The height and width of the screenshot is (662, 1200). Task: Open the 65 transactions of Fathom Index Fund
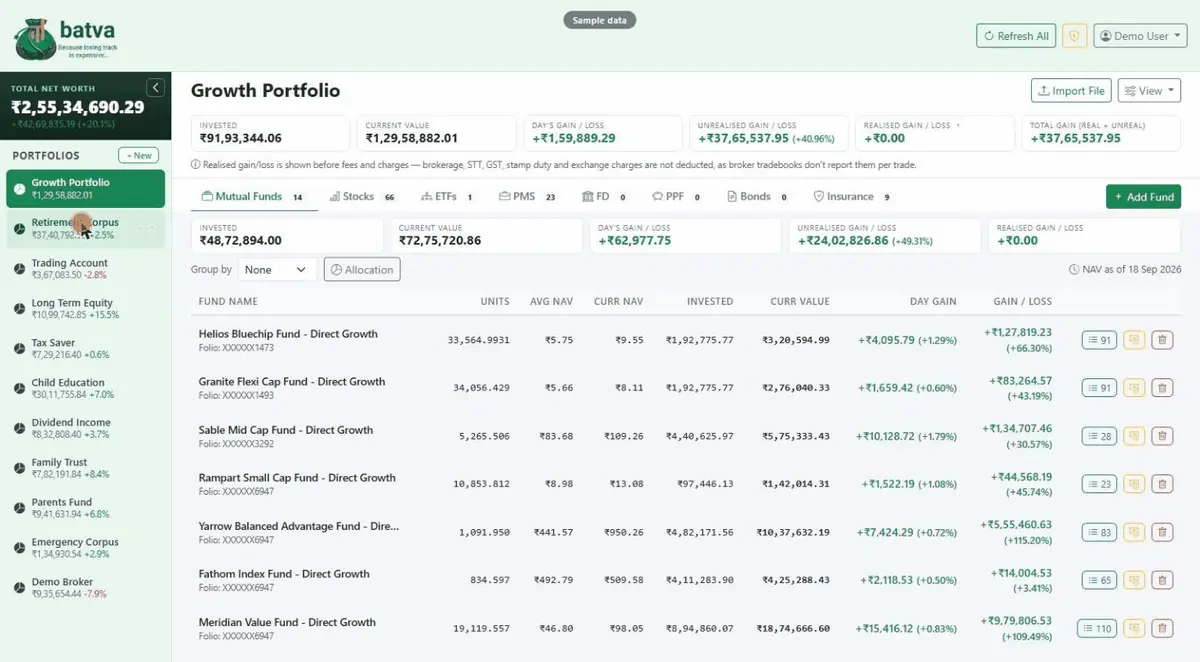coord(1099,580)
